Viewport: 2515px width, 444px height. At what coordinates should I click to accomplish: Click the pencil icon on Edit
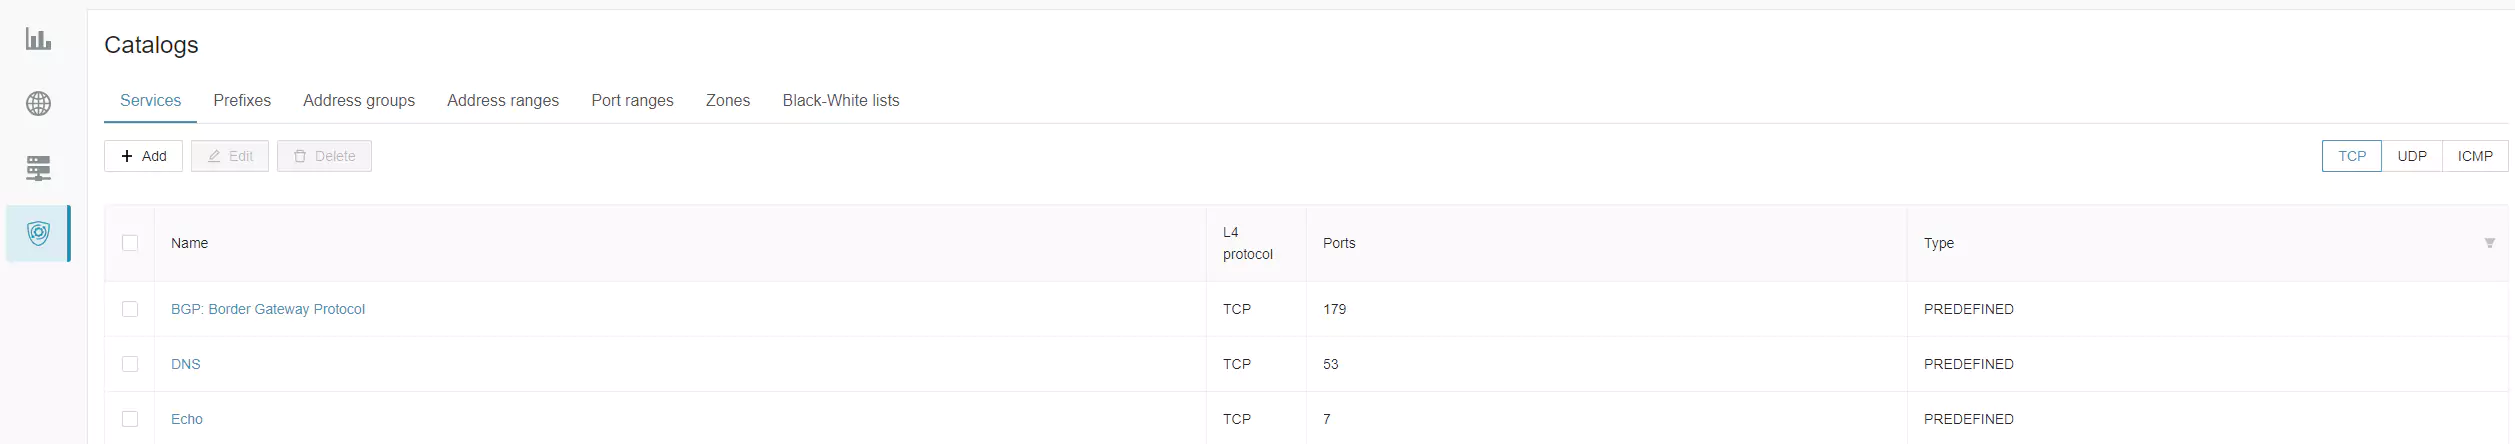click(214, 156)
